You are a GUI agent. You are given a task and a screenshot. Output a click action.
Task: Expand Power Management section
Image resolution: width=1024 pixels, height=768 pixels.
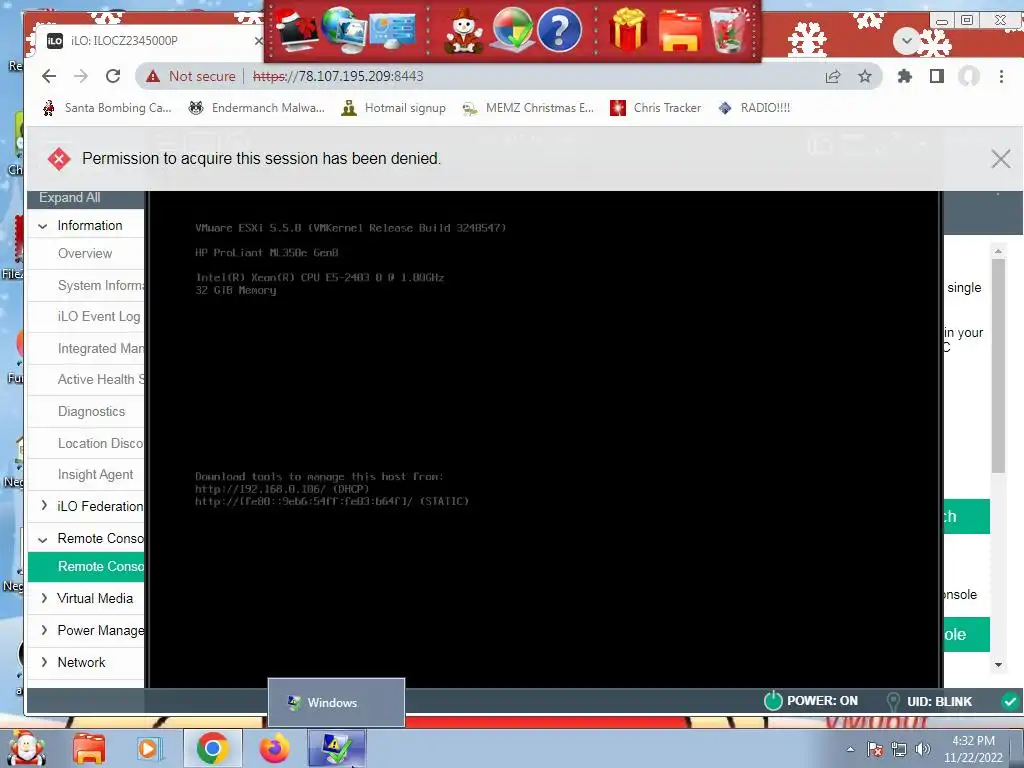(x=44, y=630)
